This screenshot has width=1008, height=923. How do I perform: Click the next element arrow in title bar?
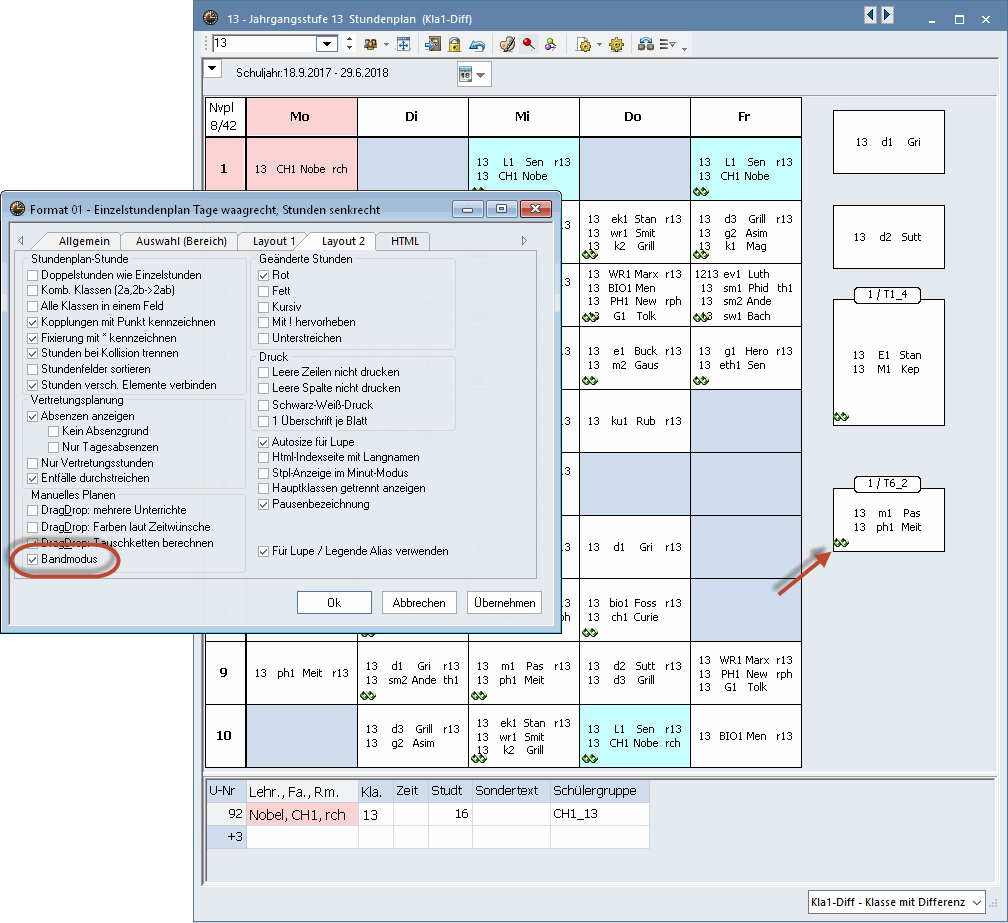click(x=887, y=15)
